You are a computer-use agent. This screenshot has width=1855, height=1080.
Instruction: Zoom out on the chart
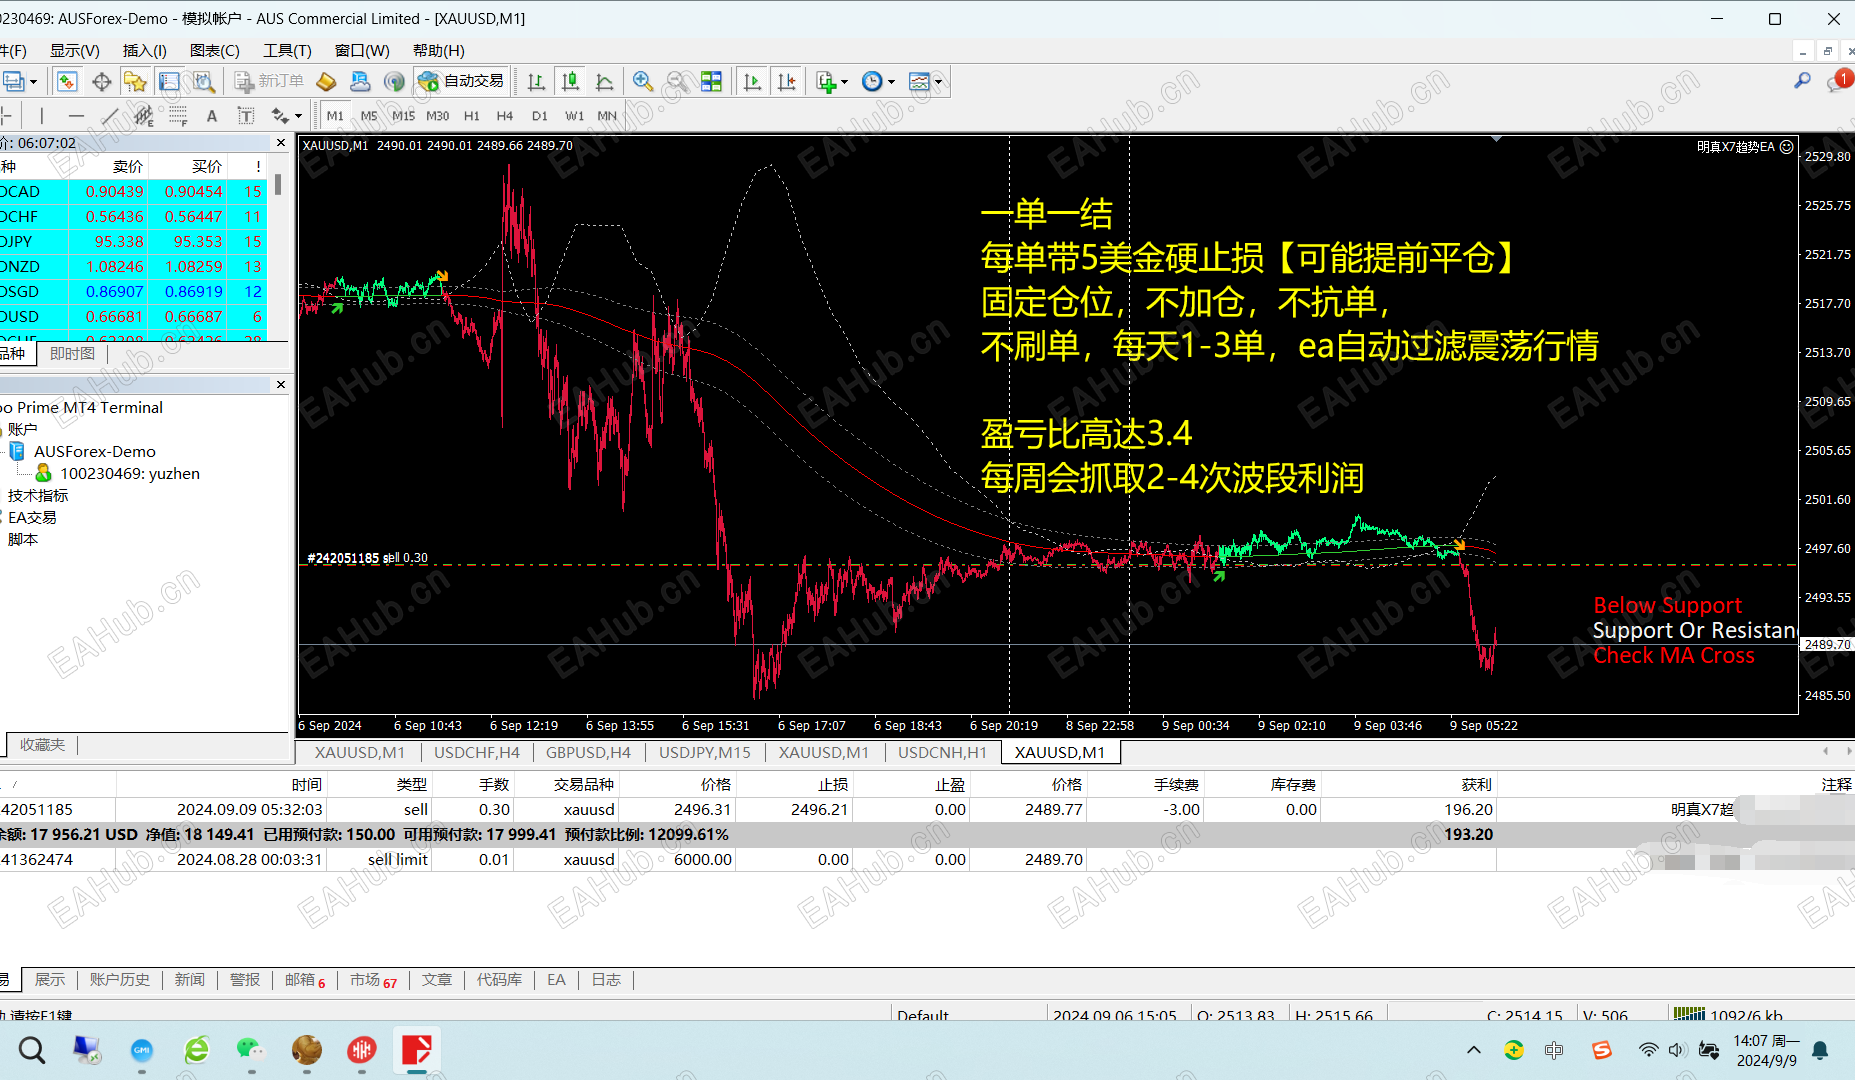click(x=677, y=82)
